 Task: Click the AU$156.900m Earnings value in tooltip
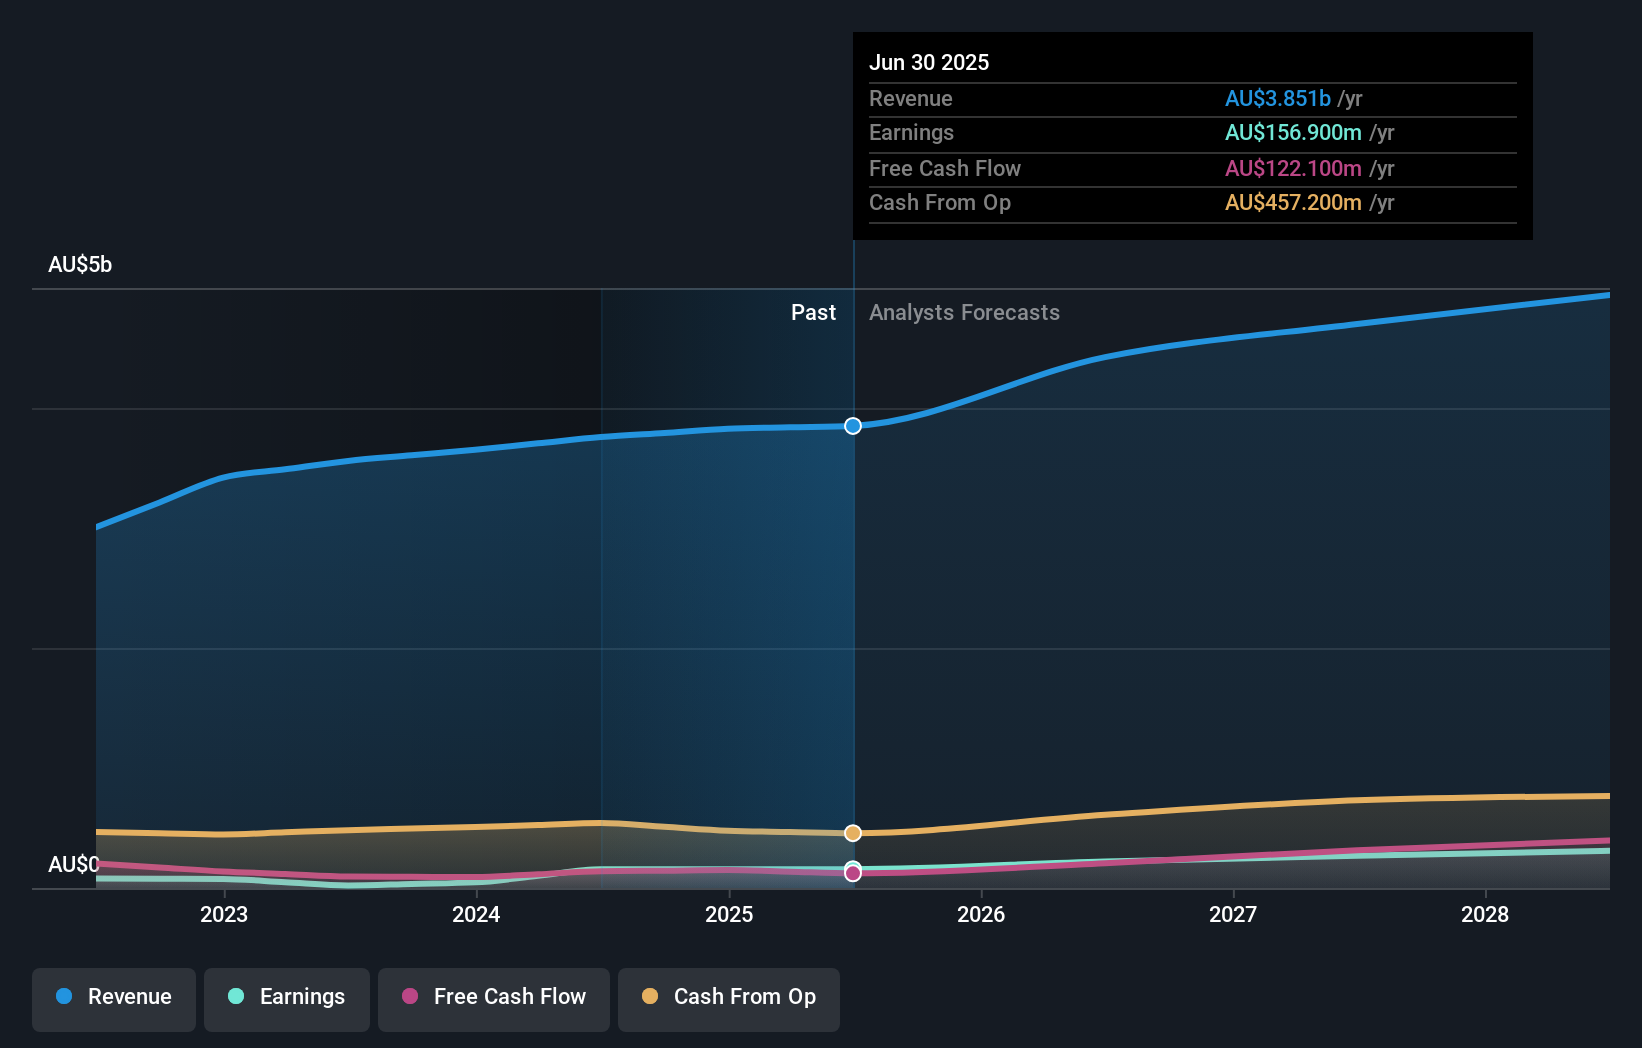point(1290,133)
